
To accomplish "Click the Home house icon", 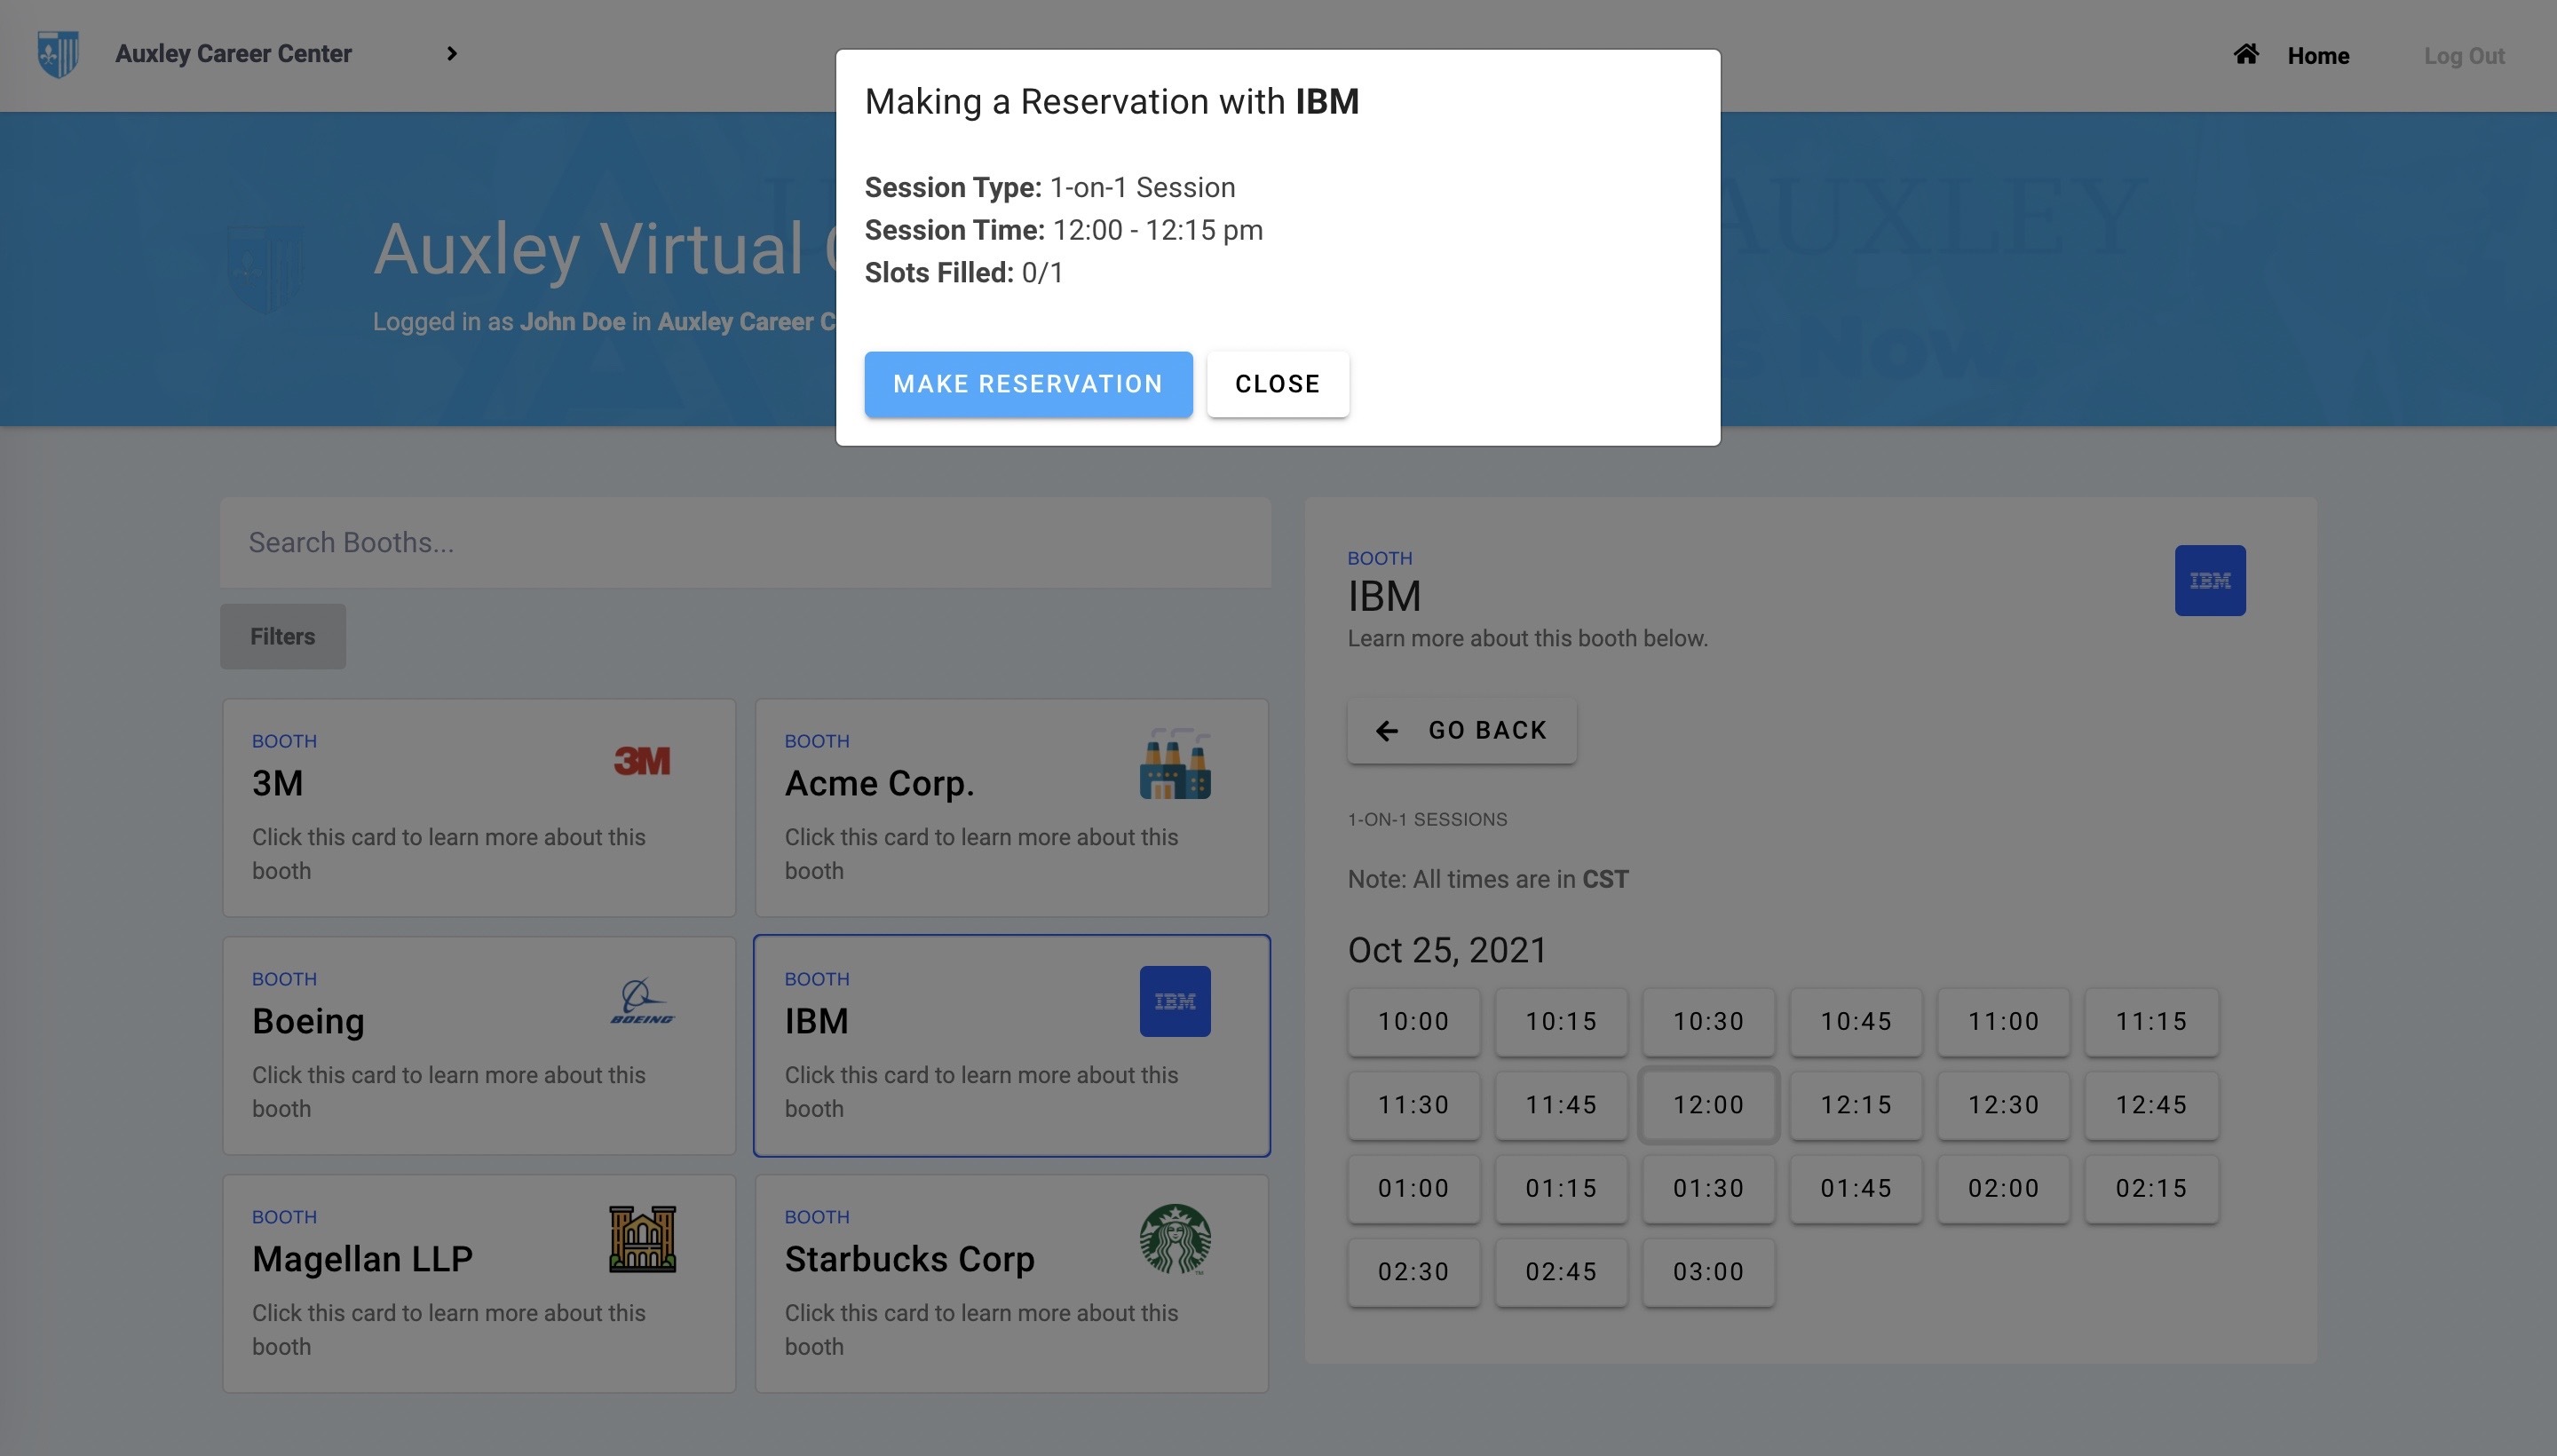I will click(2246, 54).
